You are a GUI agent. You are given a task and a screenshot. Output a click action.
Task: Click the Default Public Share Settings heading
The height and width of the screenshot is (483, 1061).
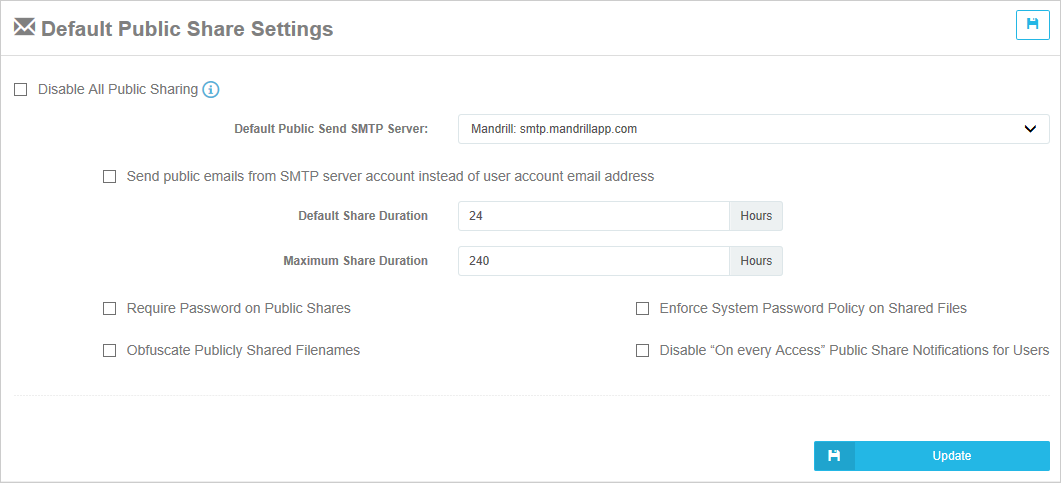coord(187,29)
